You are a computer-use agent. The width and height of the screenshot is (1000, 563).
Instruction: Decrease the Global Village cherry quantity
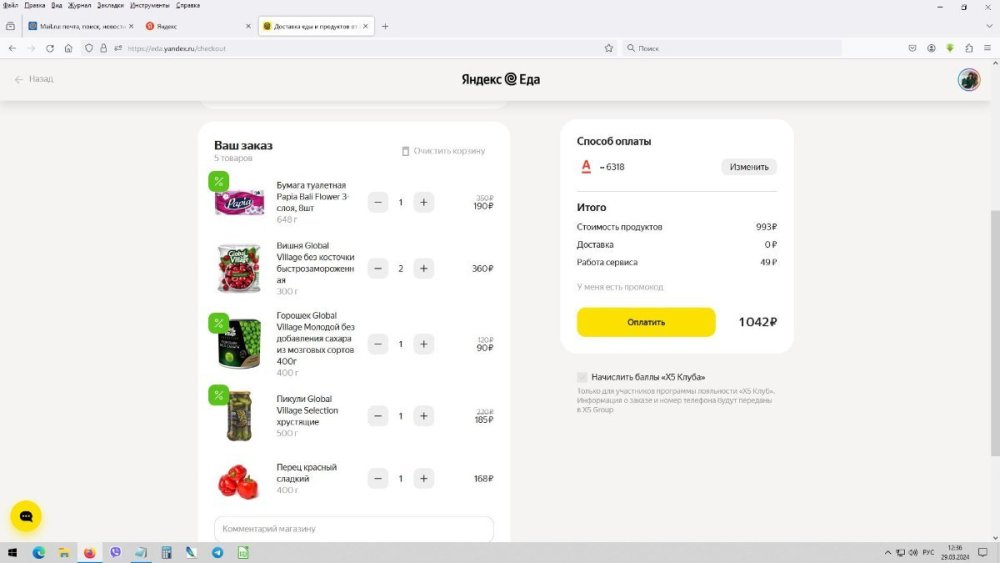click(378, 268)
